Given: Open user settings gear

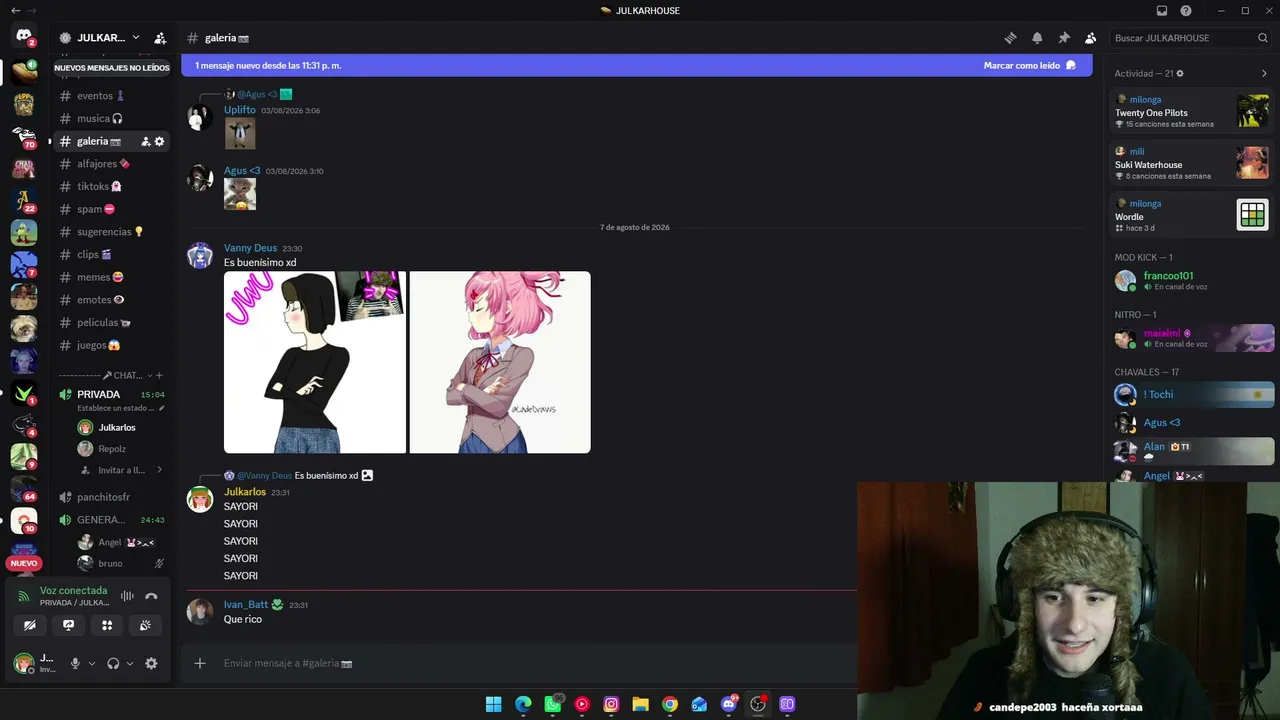Looking at the screenshot, I should point(151,663).
